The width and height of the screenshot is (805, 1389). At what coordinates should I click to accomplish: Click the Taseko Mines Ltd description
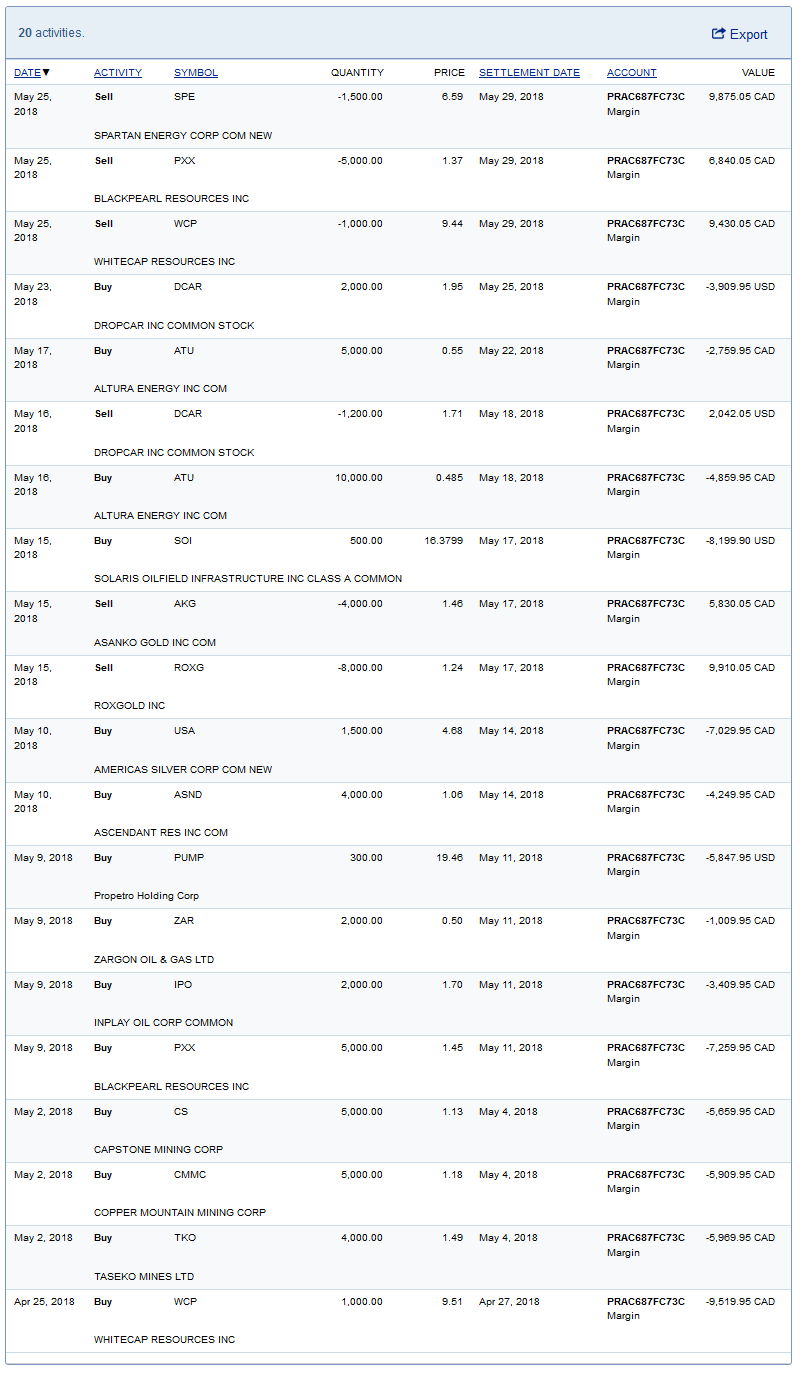[144, 1277]
